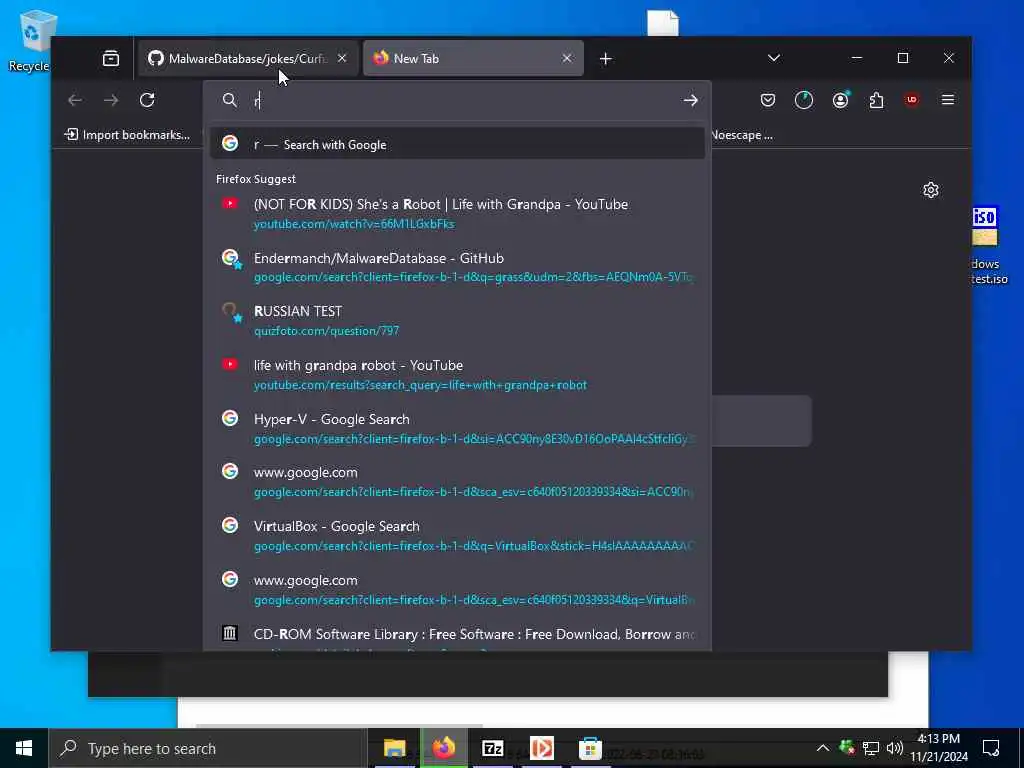Click the Type here to search box
The image size is (1024, 768).
[208, 748]
